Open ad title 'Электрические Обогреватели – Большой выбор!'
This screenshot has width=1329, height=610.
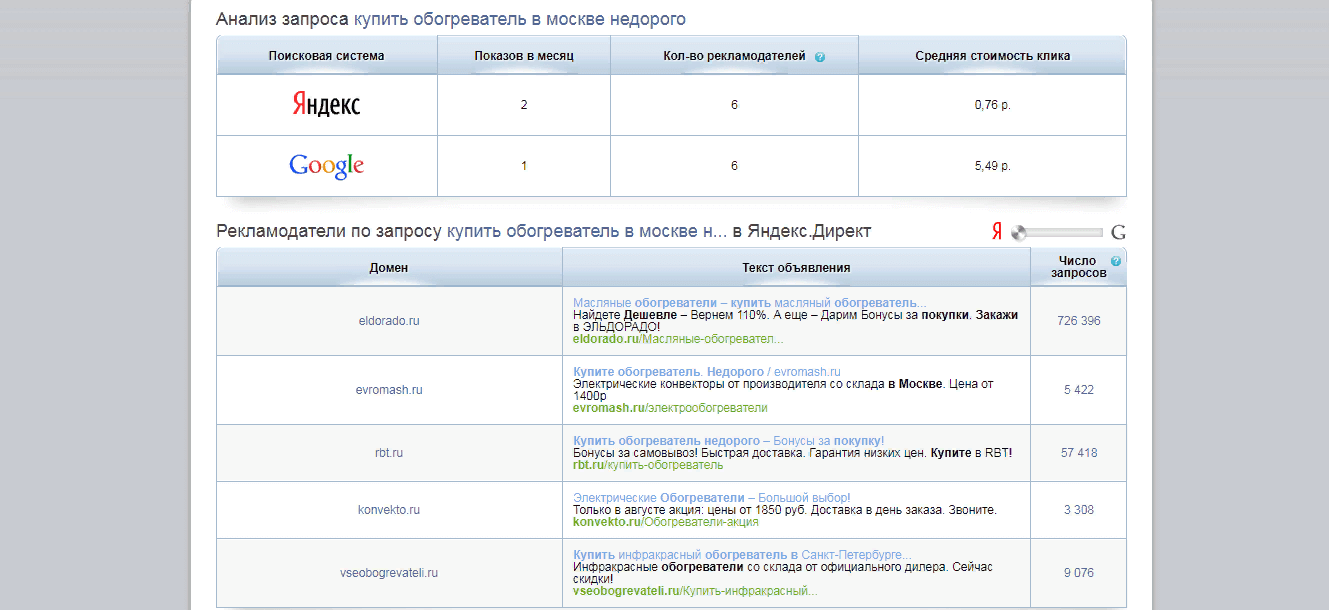711,497
